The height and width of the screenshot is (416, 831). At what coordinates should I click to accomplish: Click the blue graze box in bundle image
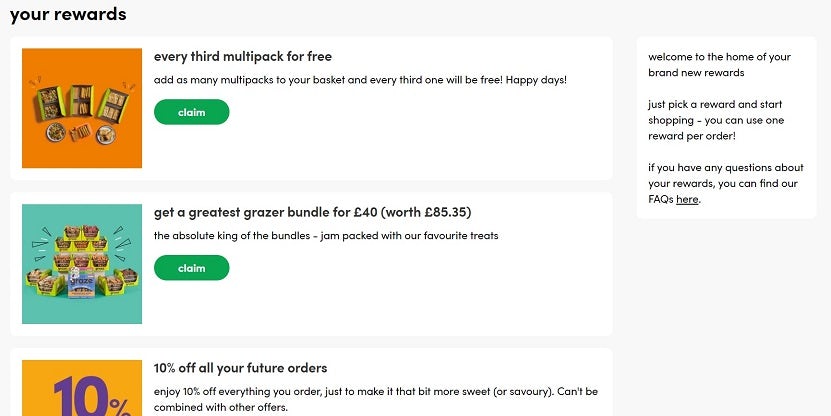pos(81,283)
